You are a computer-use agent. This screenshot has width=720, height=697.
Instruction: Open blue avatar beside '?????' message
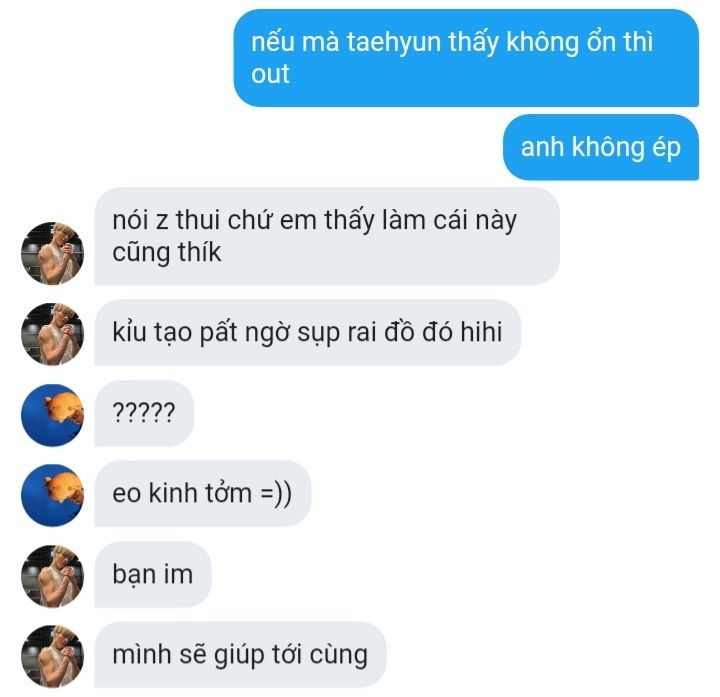tap(52, 415)
